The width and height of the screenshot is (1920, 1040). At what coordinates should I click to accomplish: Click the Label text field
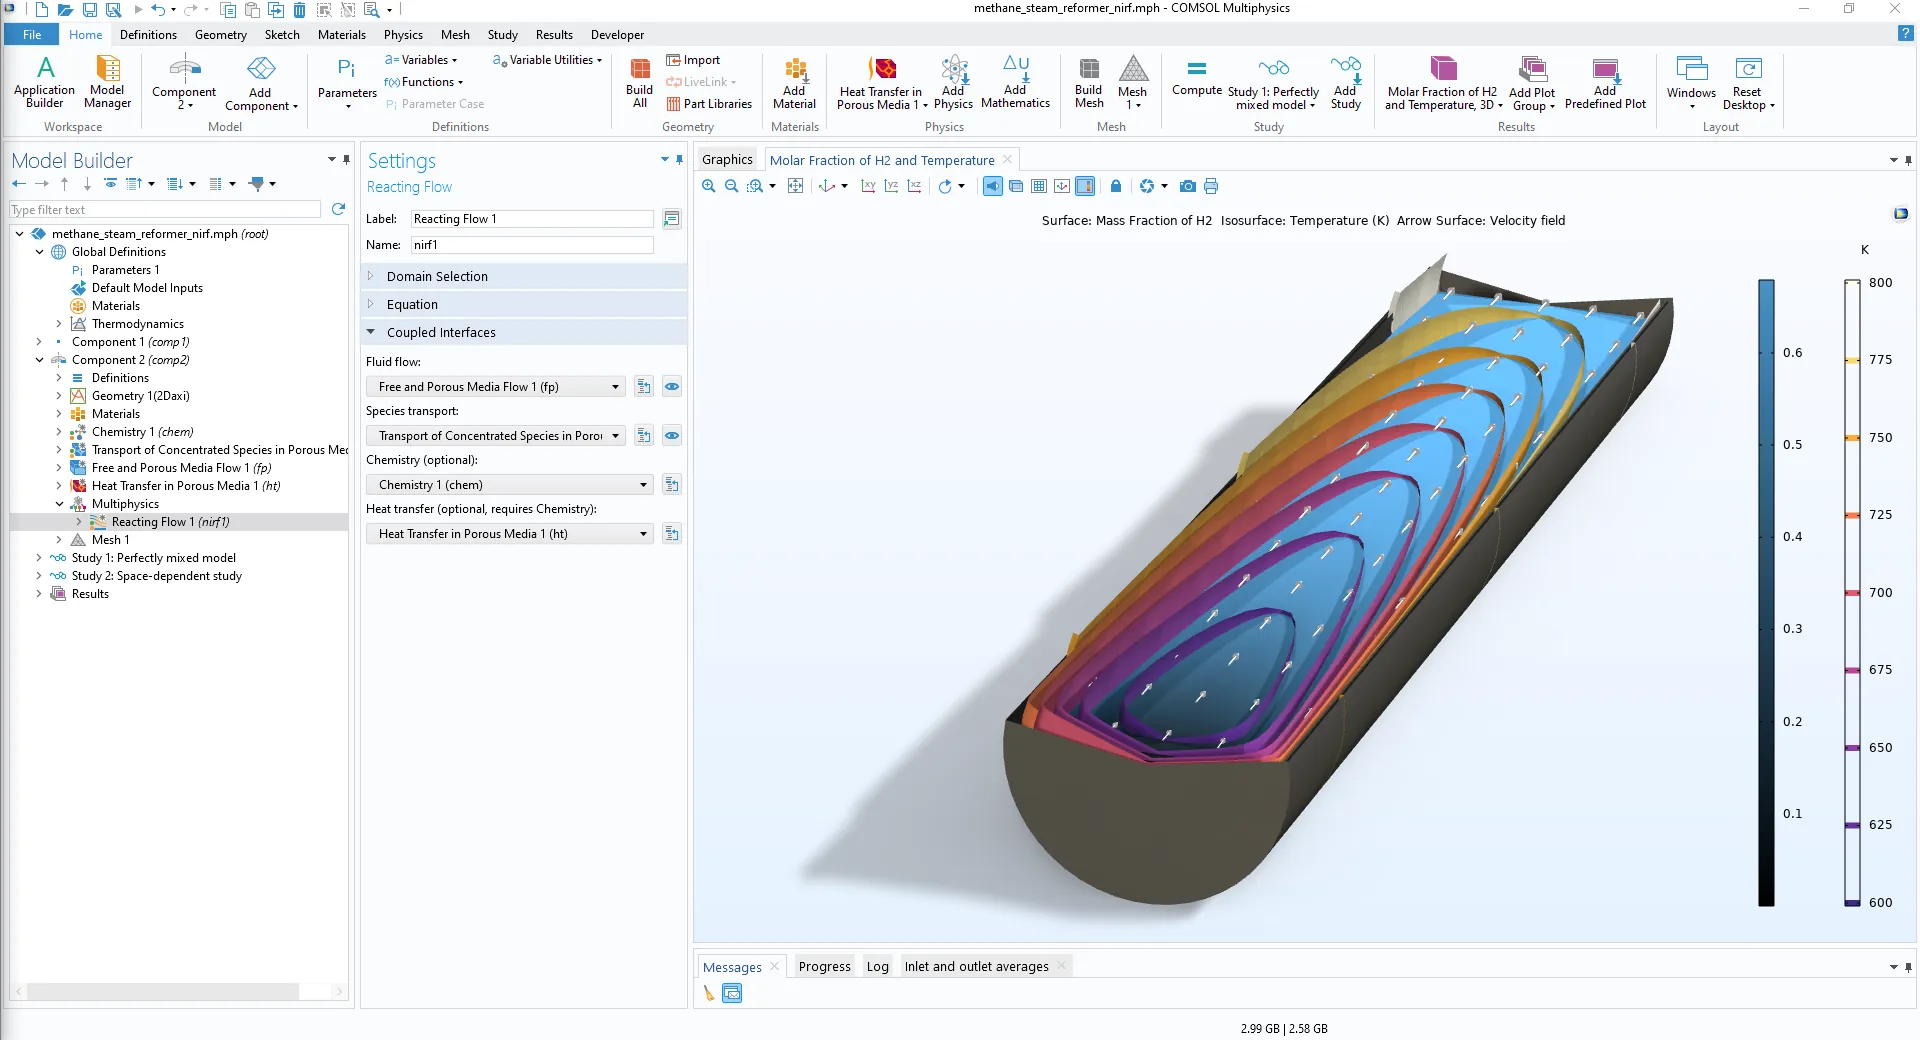(x=531, y=219)
